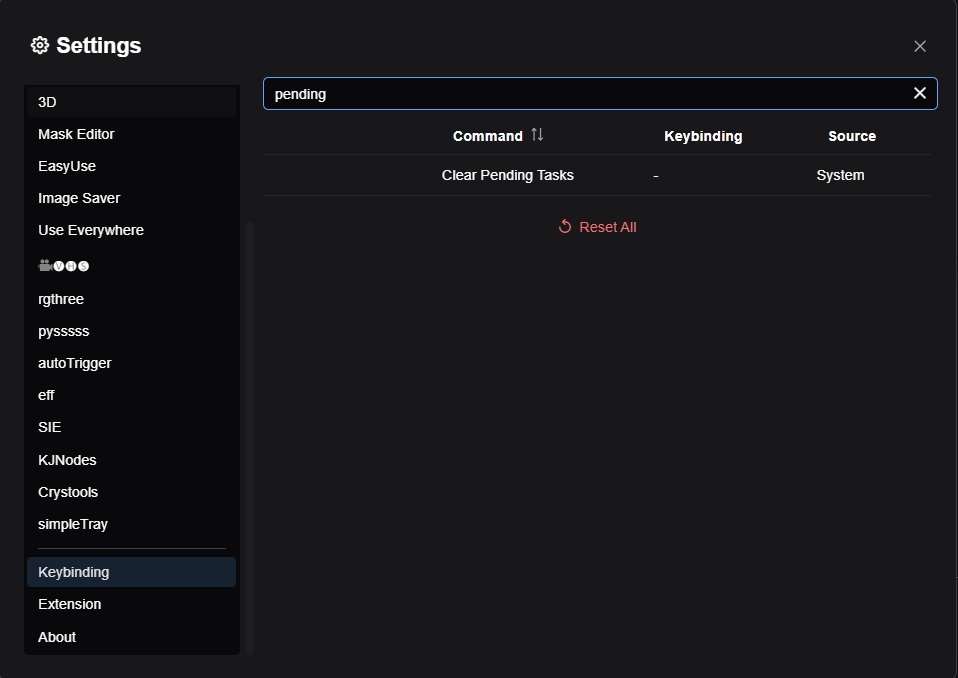Click Reset All keybindings
This screenshot has height=678, width=958.
pos(598,227)
